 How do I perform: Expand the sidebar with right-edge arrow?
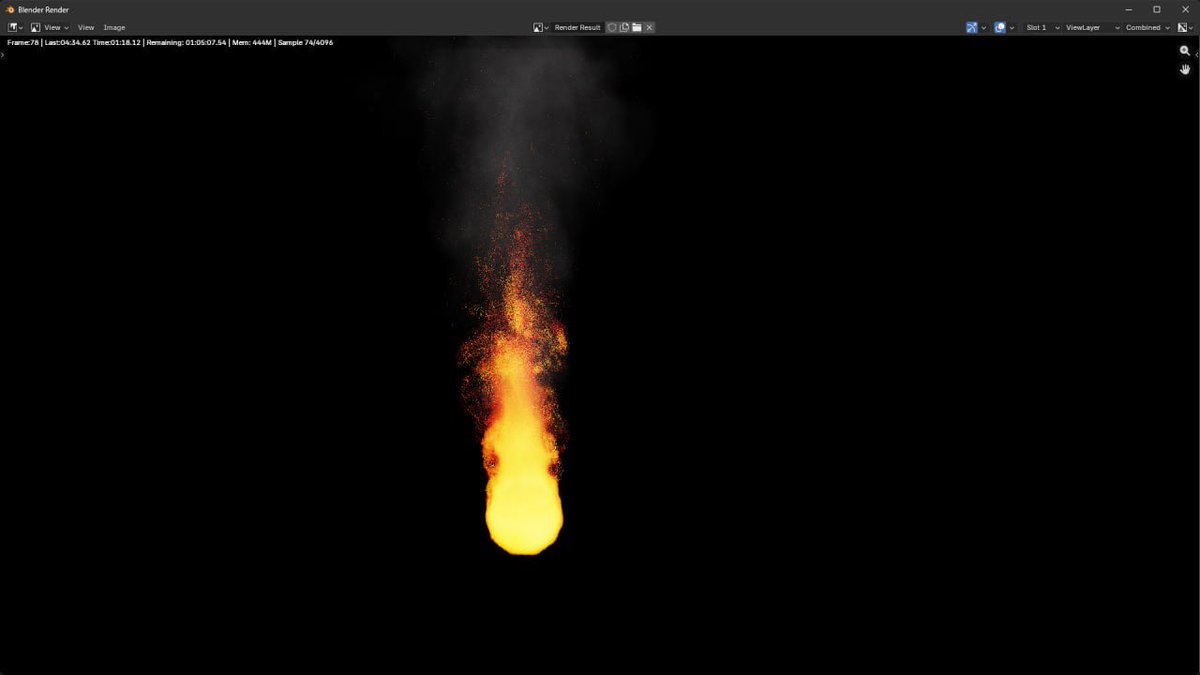[x=1197, y=54]
